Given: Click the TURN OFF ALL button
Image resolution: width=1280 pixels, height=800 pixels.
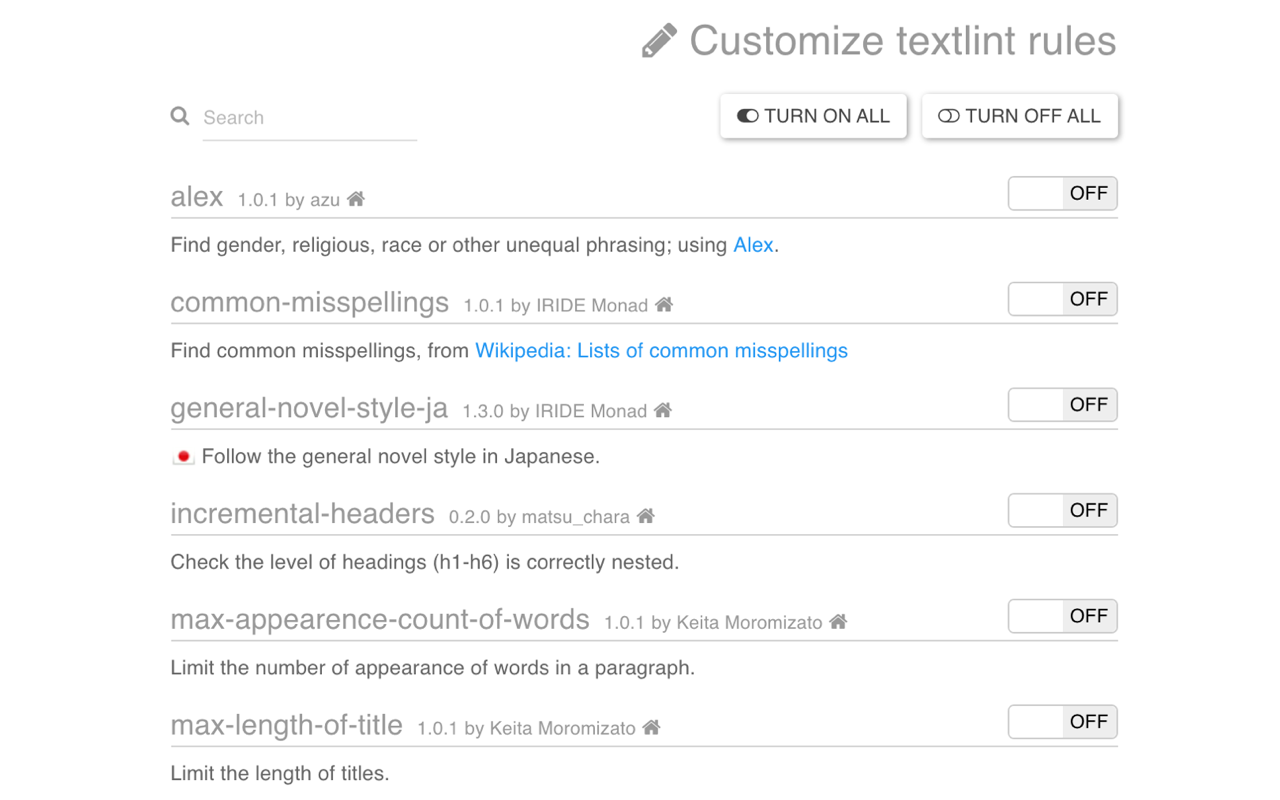Looking at the screenshot, I should (1020, 116).
